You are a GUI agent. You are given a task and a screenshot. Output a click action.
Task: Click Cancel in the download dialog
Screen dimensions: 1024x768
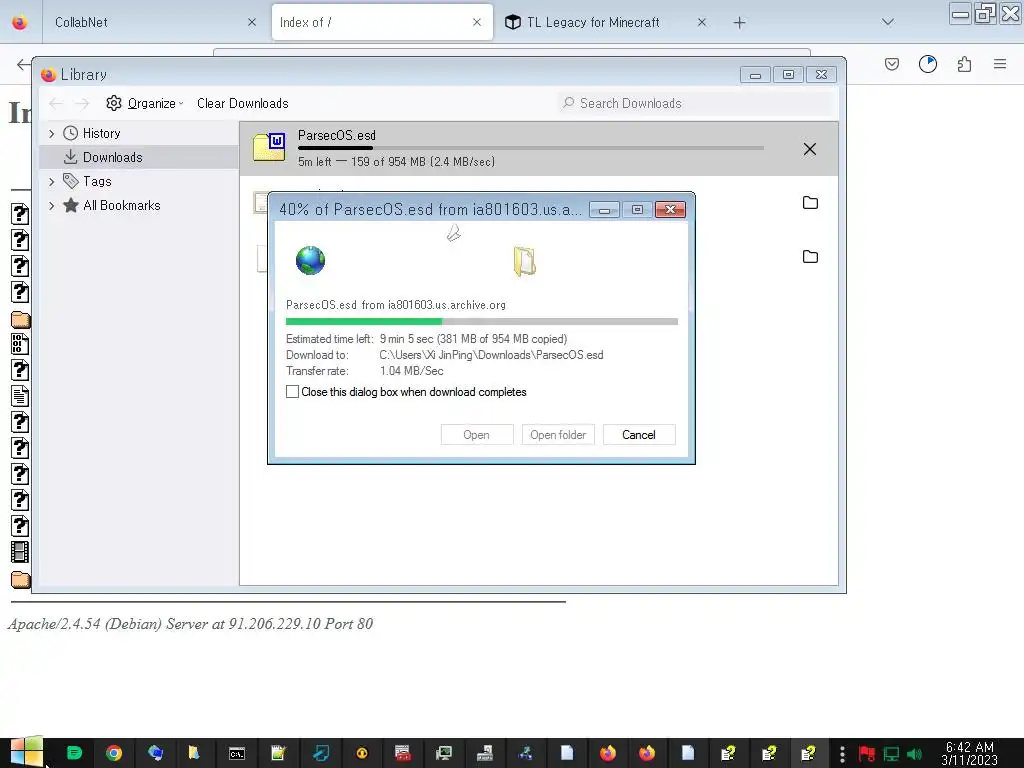click(639, 435)
